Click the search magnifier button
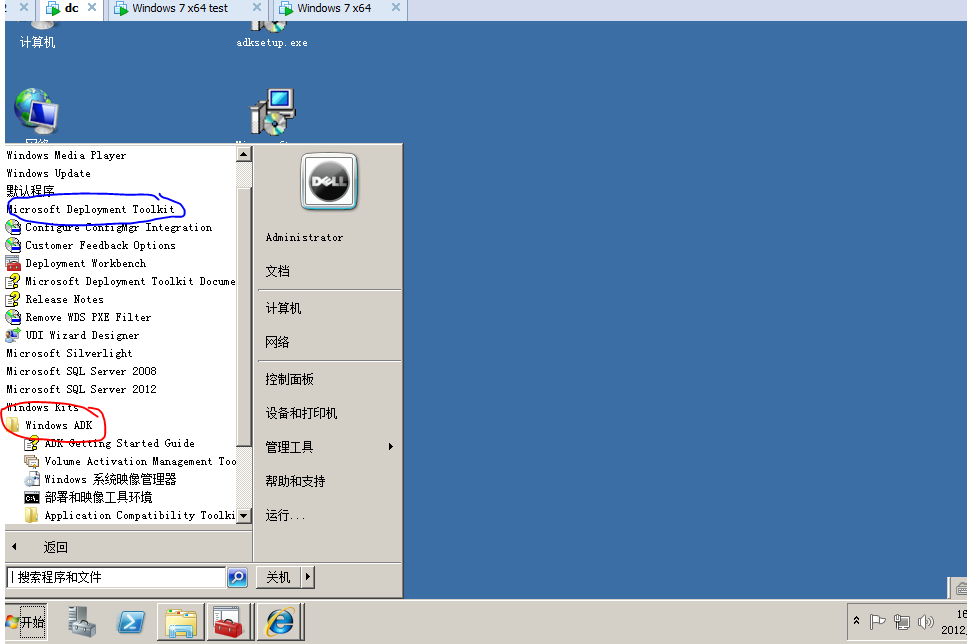The height and width of the screenshot is (644, 967). tap(237, 577)
